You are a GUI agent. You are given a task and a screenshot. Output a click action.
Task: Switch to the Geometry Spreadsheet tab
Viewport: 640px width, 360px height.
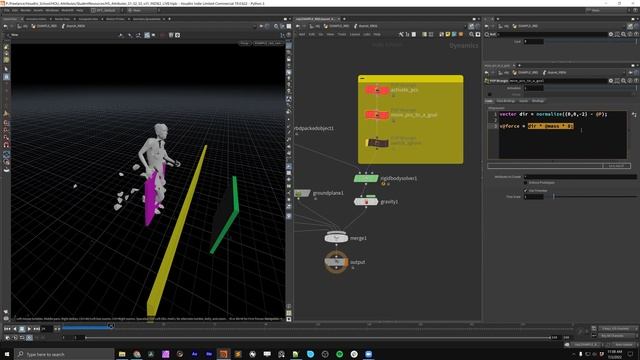click(x=147, y=19)
